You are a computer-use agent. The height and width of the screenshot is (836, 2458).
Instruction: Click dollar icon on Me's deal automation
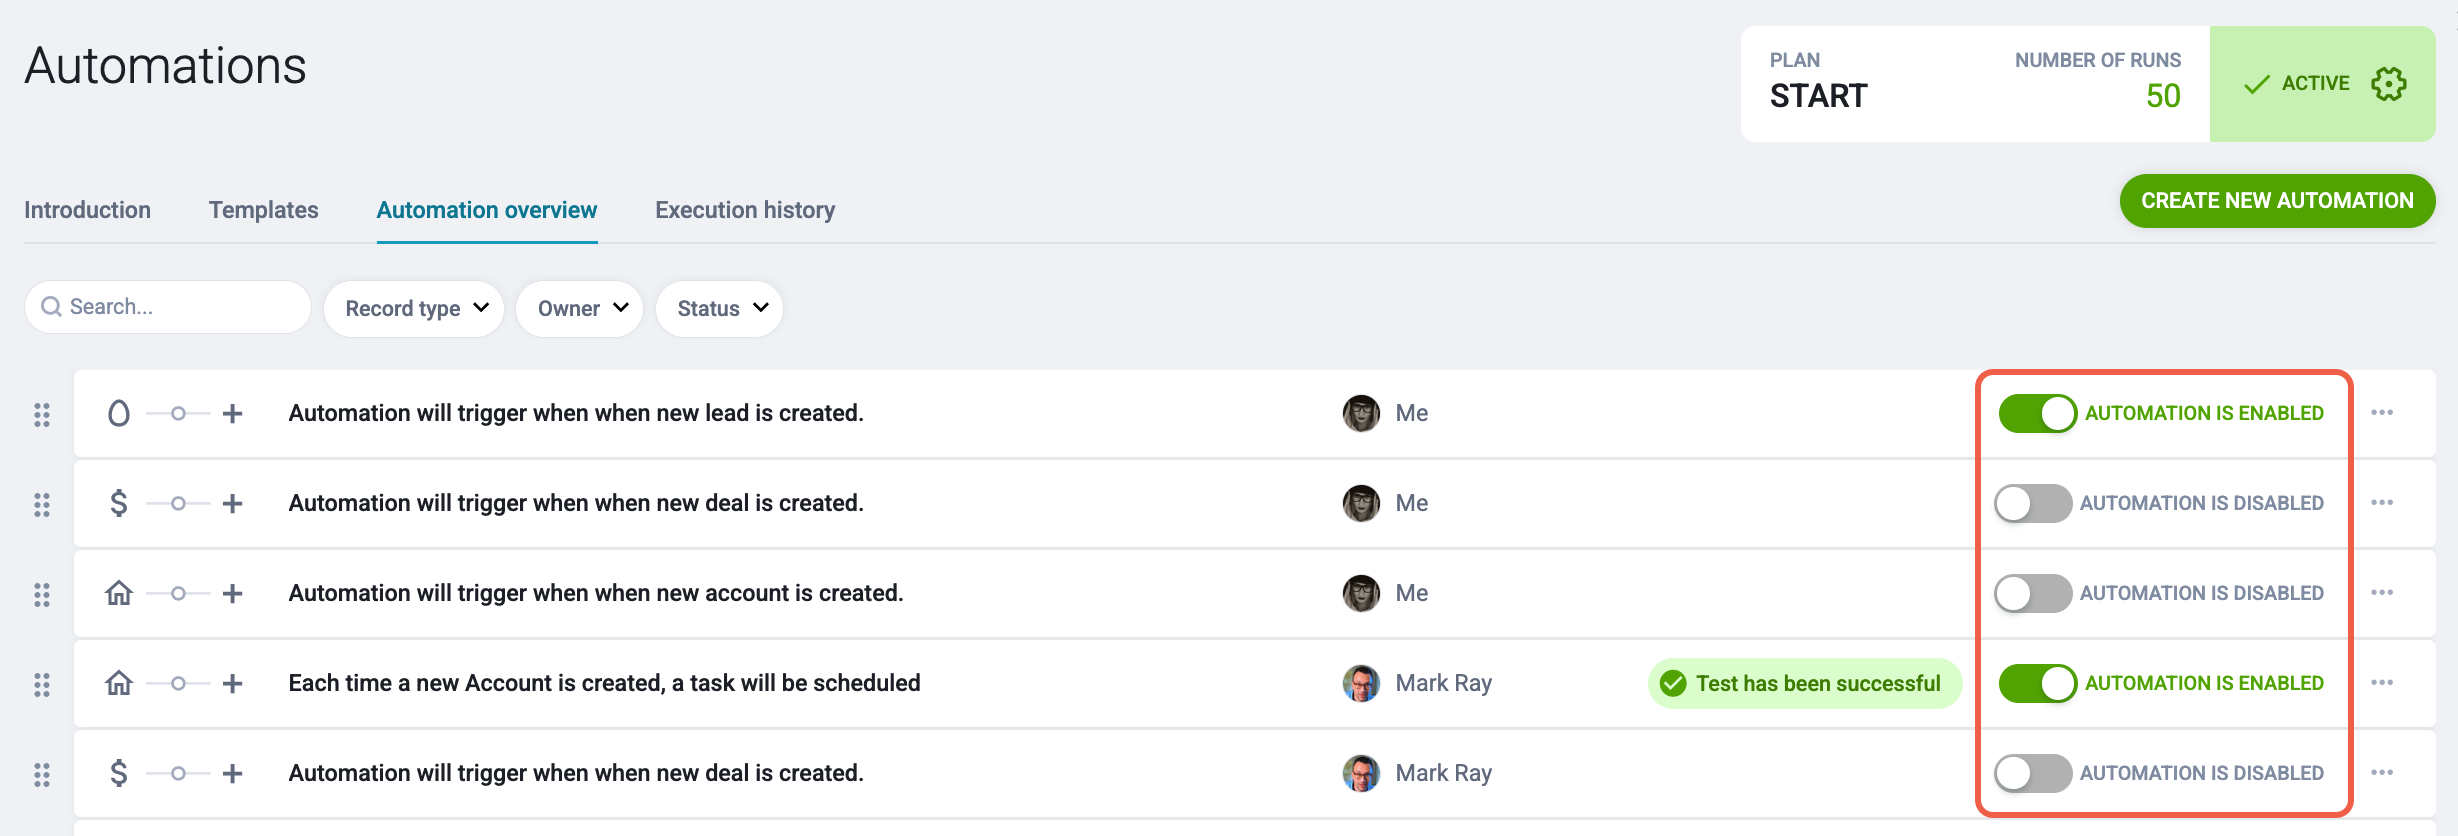(x=119, y=503)
